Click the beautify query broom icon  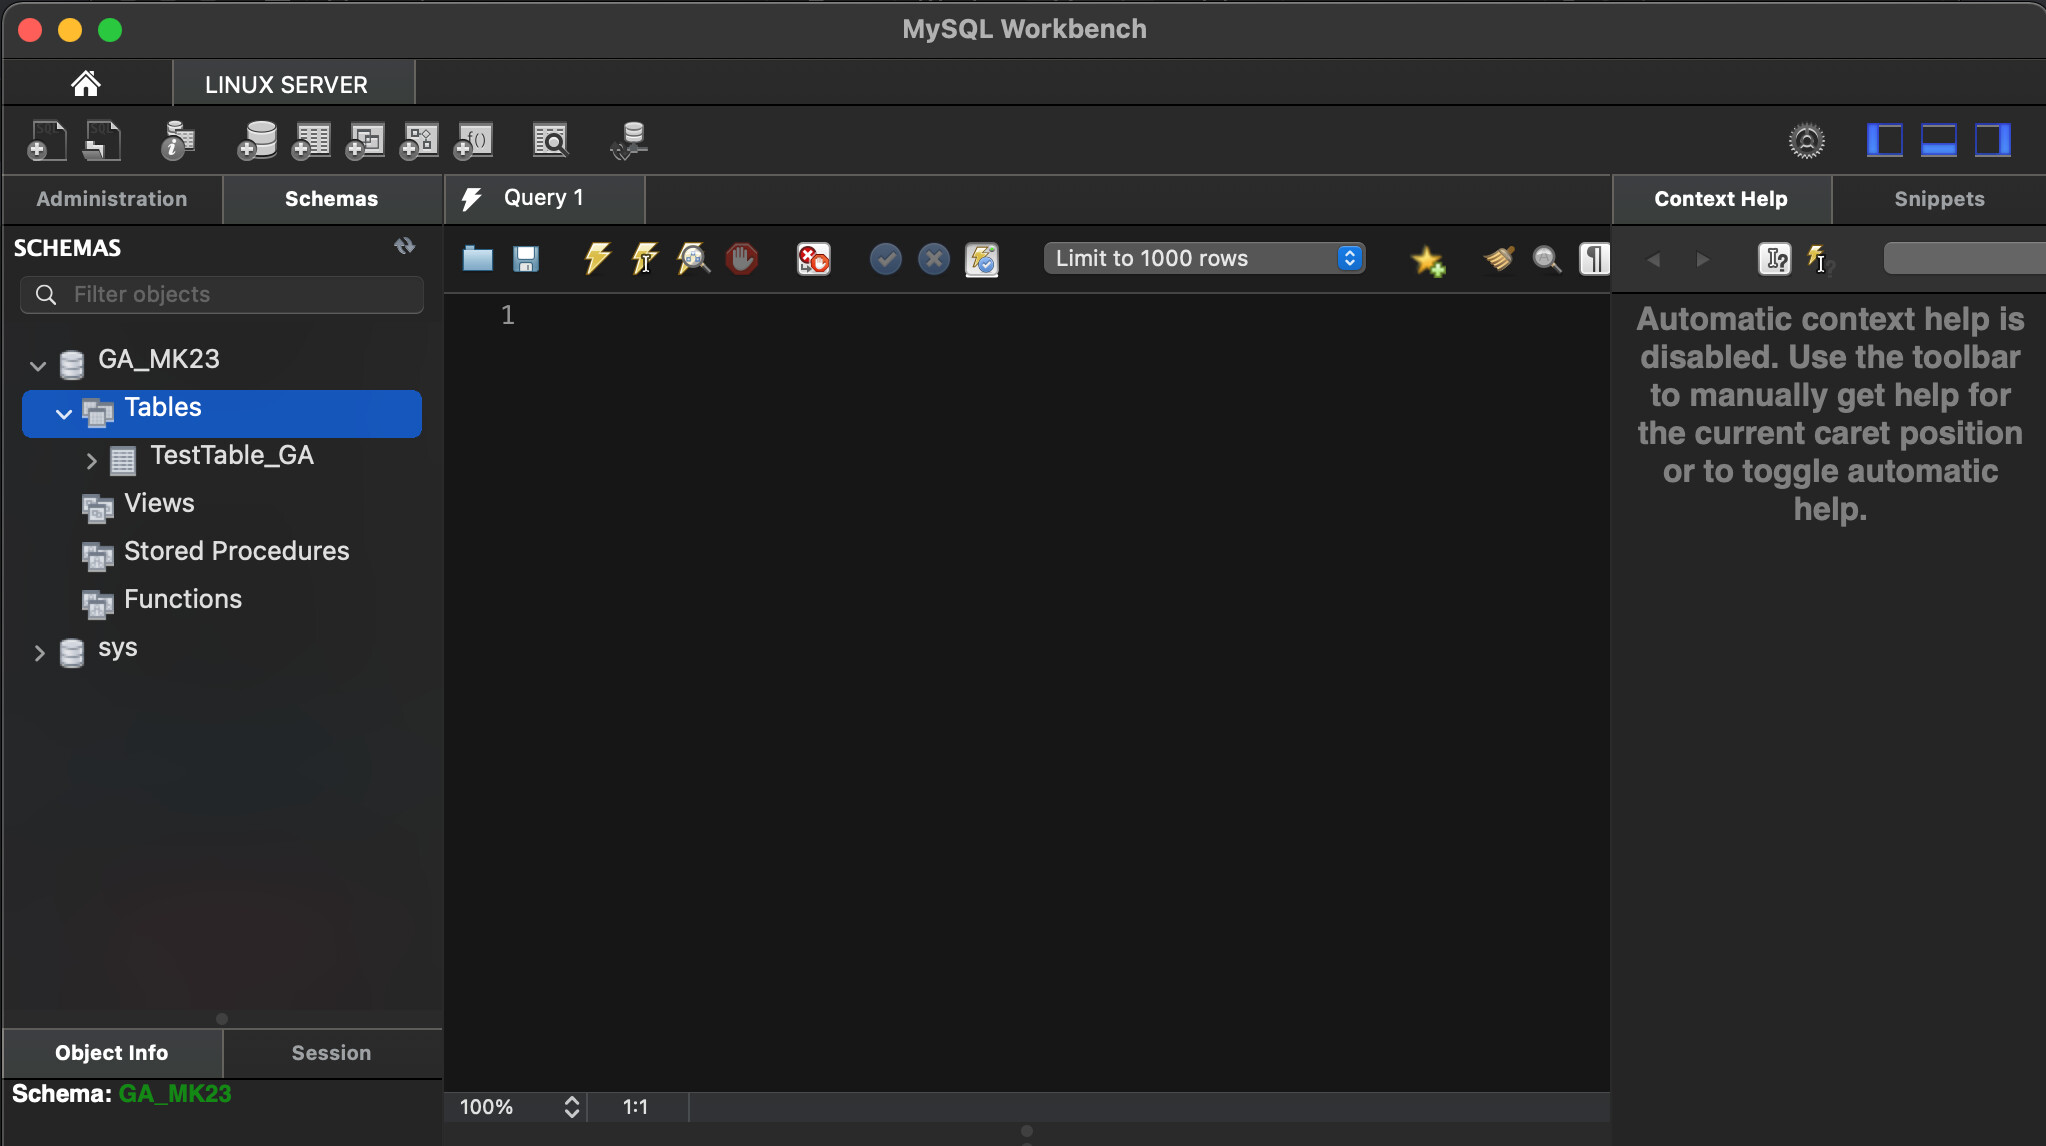click(x=1498, y=259)
